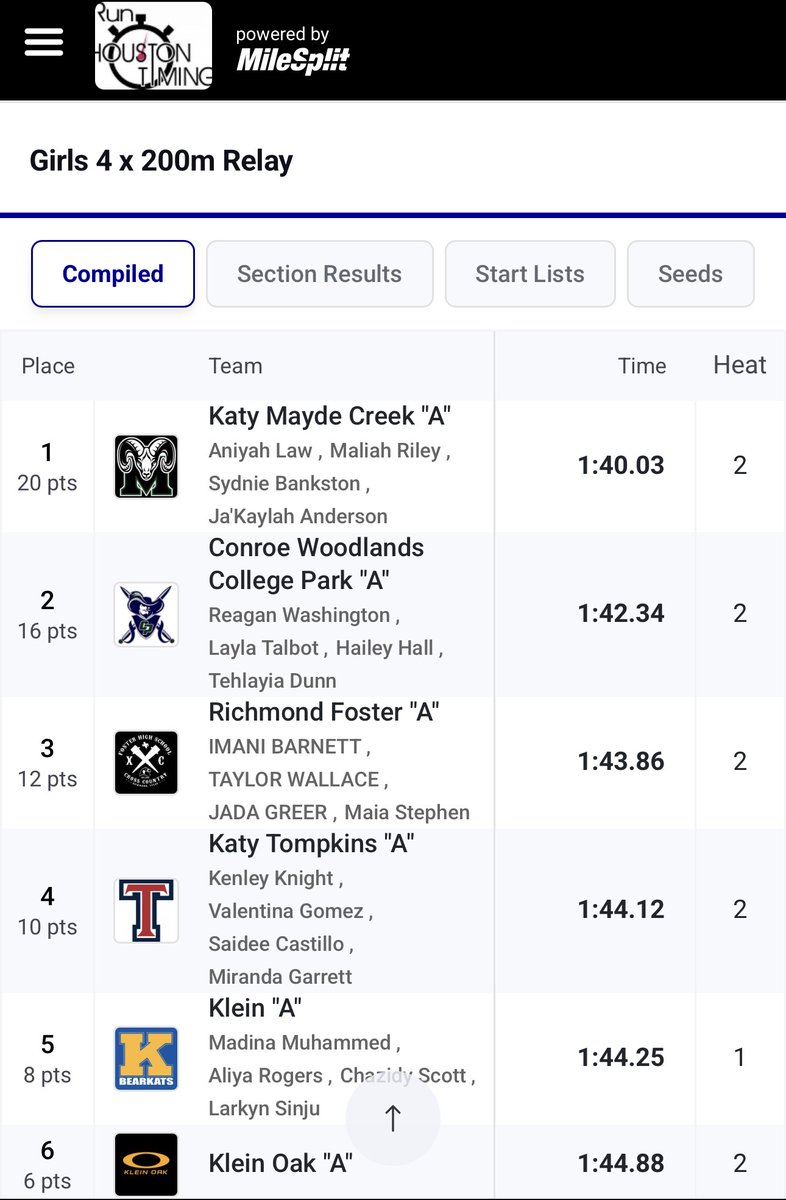Select the Compiled tab
The height and width of the screenshot is (1200, 786).
pyautogui.click(x=113, y=274)
